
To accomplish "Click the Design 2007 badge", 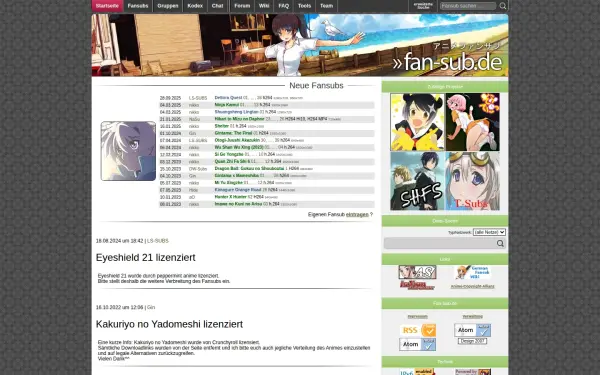I will 472,341.
